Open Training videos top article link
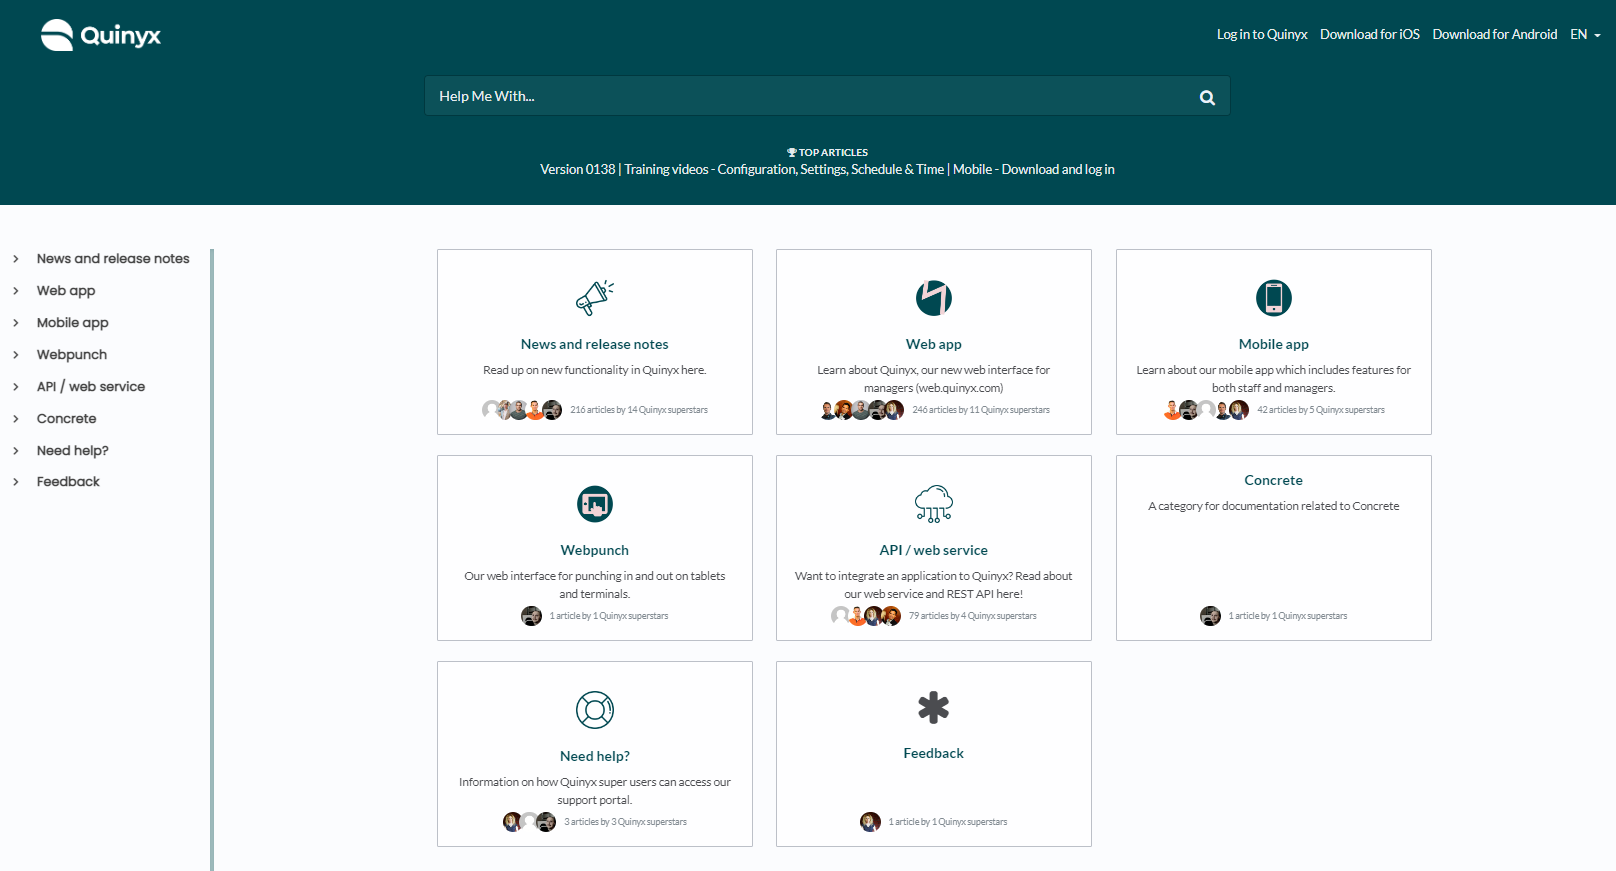 [784, 169]
